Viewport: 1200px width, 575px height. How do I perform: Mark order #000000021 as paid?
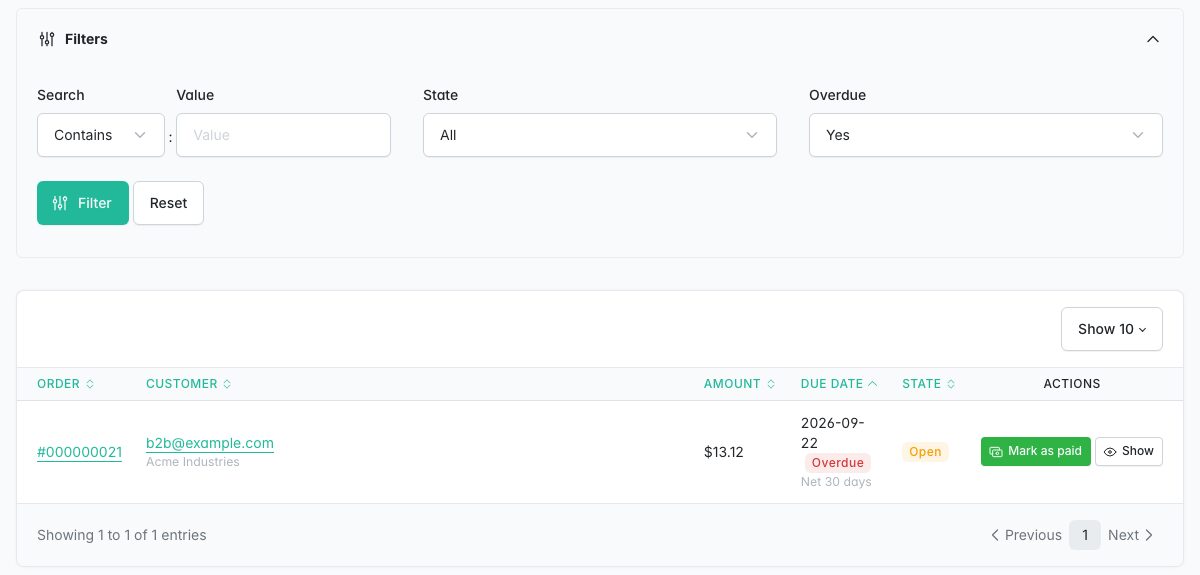point(1036,451)
